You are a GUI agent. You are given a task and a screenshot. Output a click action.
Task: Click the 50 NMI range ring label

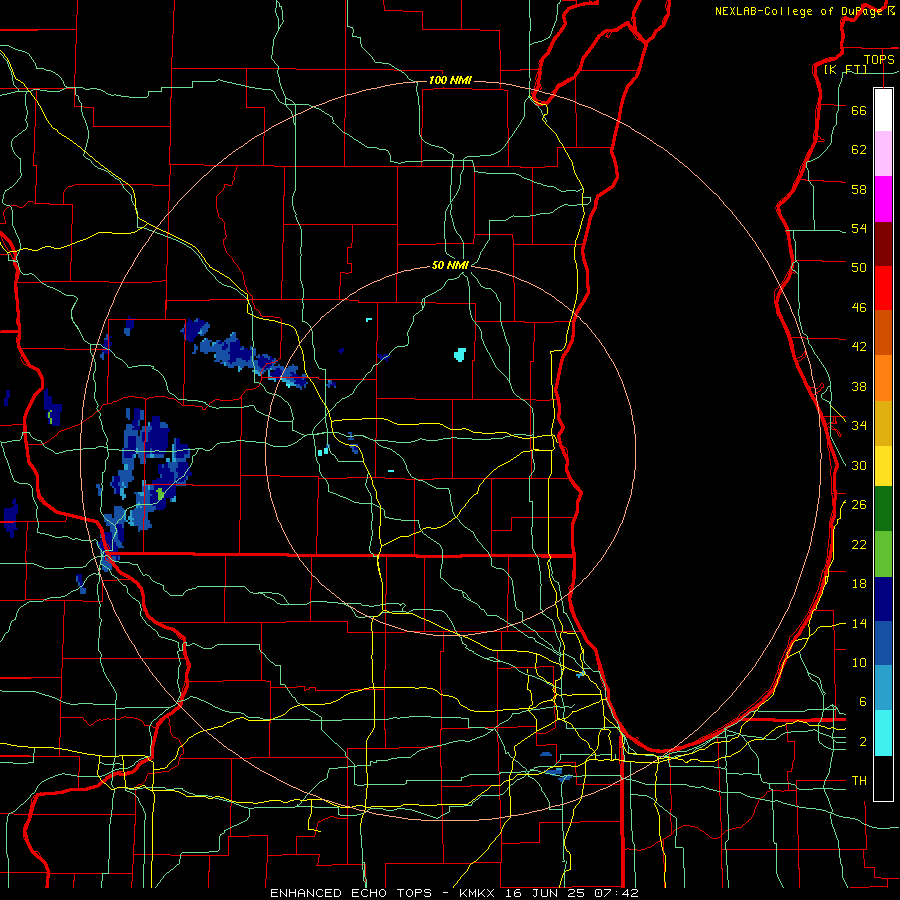coord(451,265)
